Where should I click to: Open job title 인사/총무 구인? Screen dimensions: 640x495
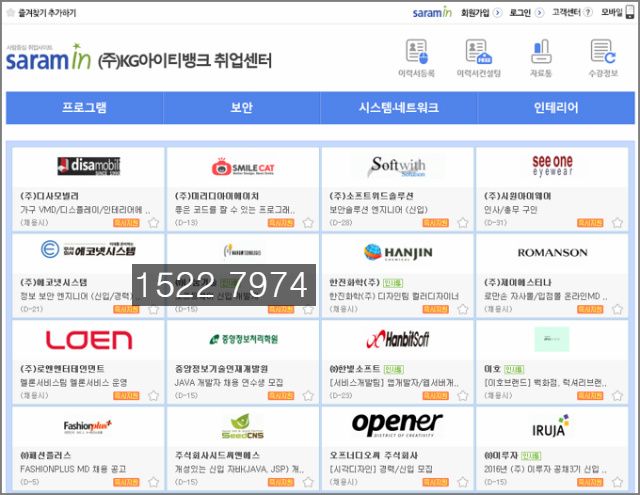click(x=511, y=210)
